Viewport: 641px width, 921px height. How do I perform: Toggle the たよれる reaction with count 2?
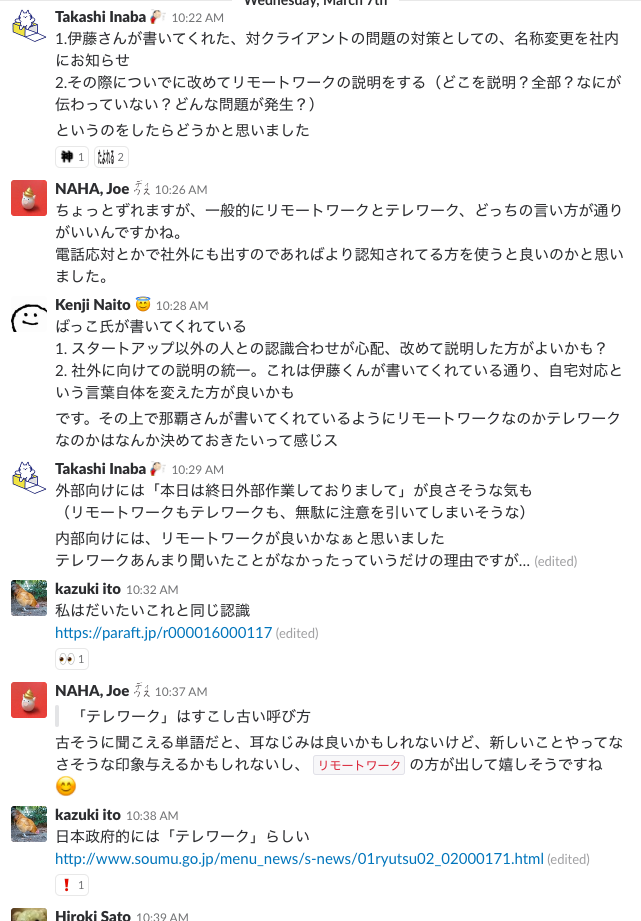[110, 157]
